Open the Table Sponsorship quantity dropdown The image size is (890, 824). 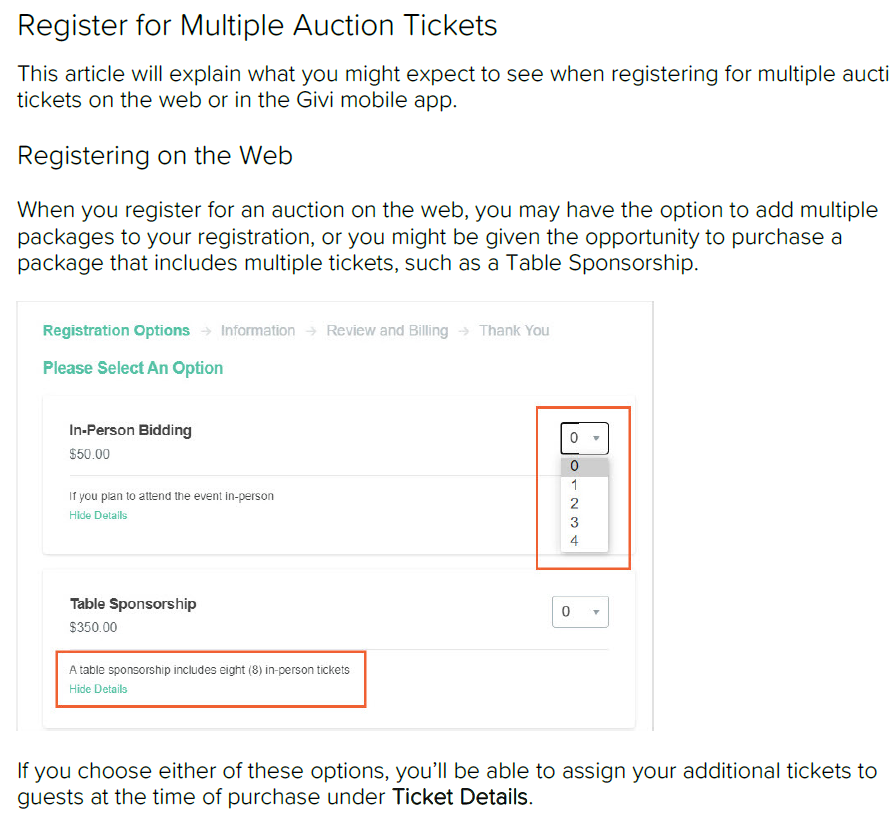[x=580, y=612]
